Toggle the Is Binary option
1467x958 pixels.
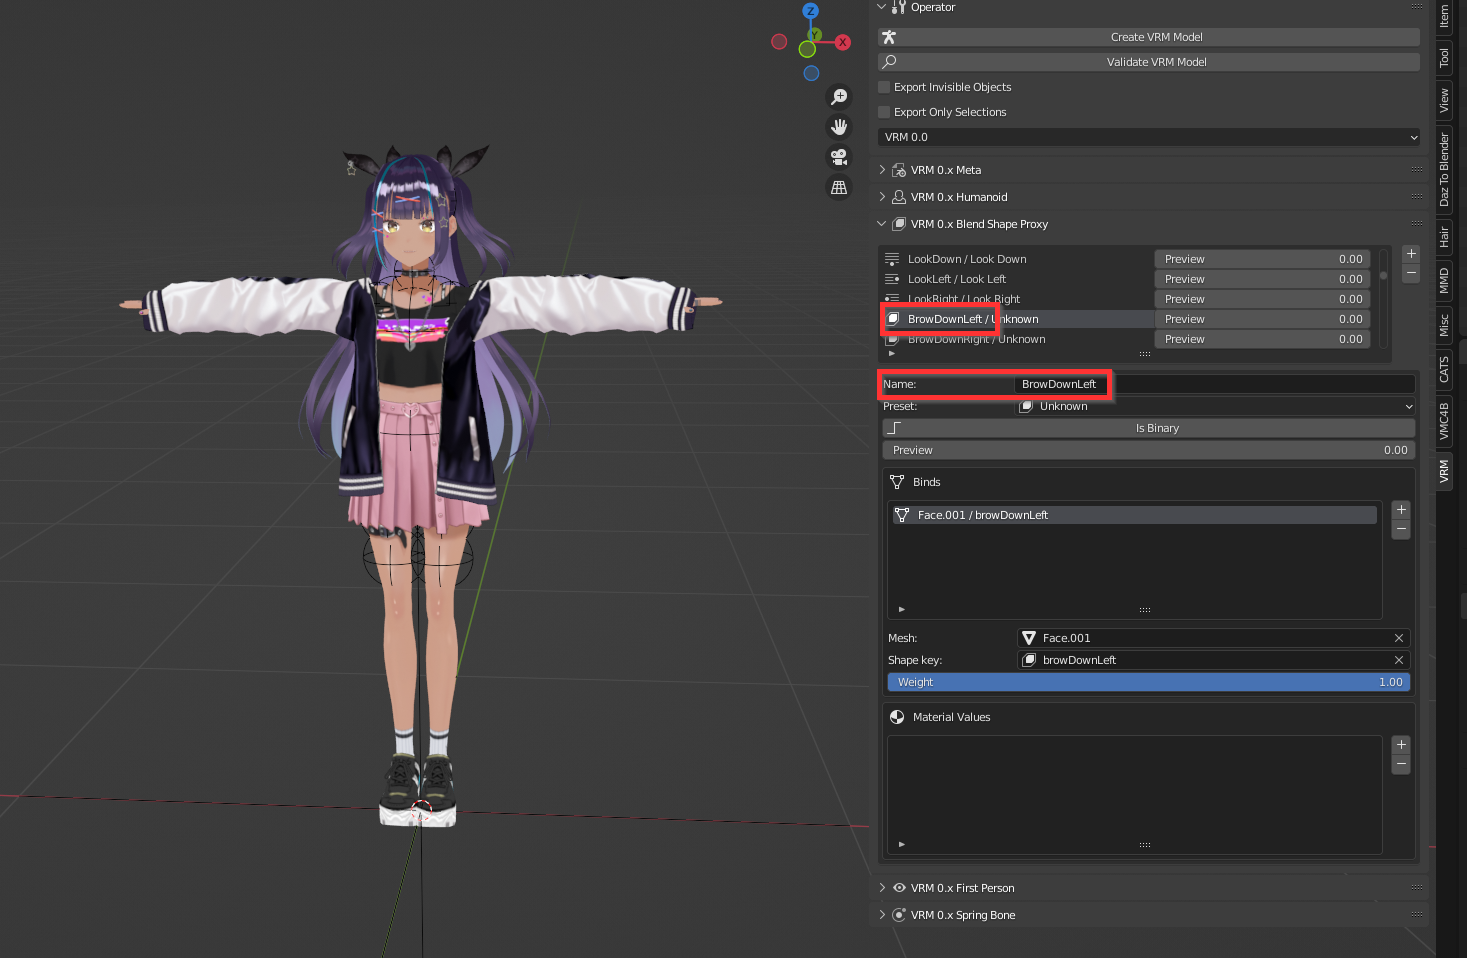[1148, 428]
